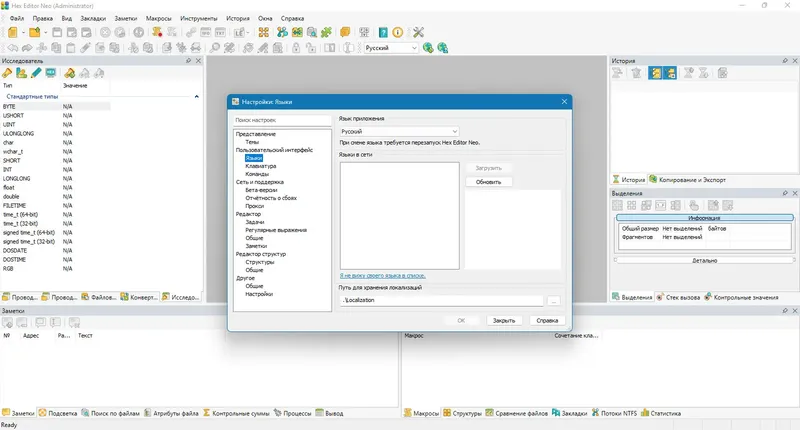Click link Я не вижу своего языка
This screenshot has height=430, width=800.
point(383,275)
